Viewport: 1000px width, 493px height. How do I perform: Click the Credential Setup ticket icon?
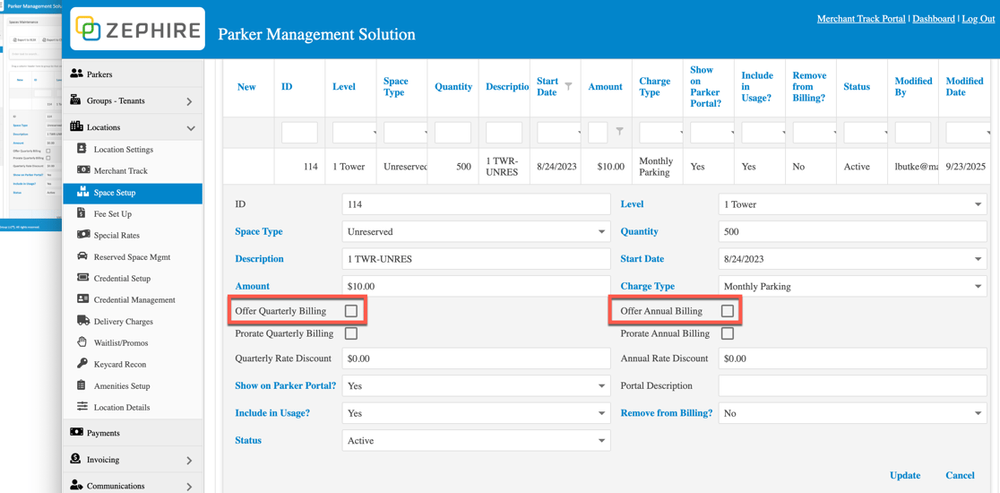point(82,278)
